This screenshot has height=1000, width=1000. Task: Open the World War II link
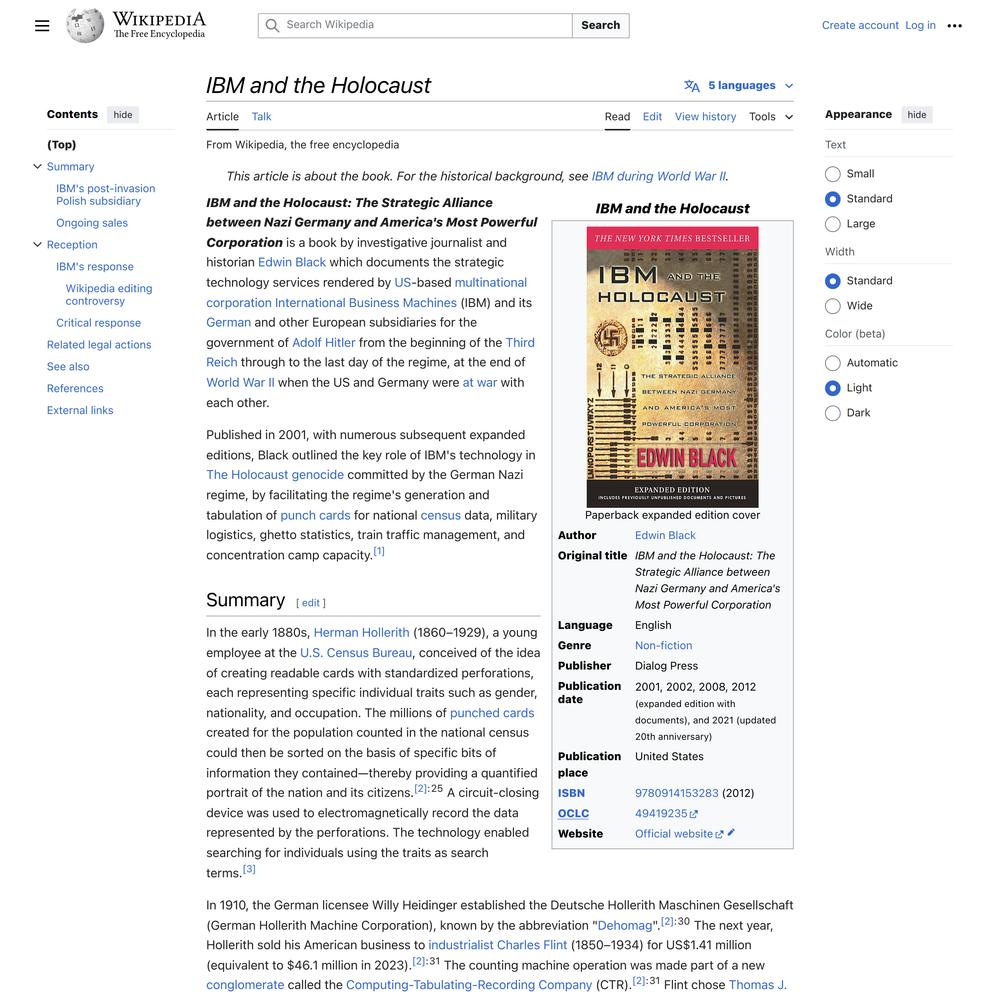tap(240, 383)
